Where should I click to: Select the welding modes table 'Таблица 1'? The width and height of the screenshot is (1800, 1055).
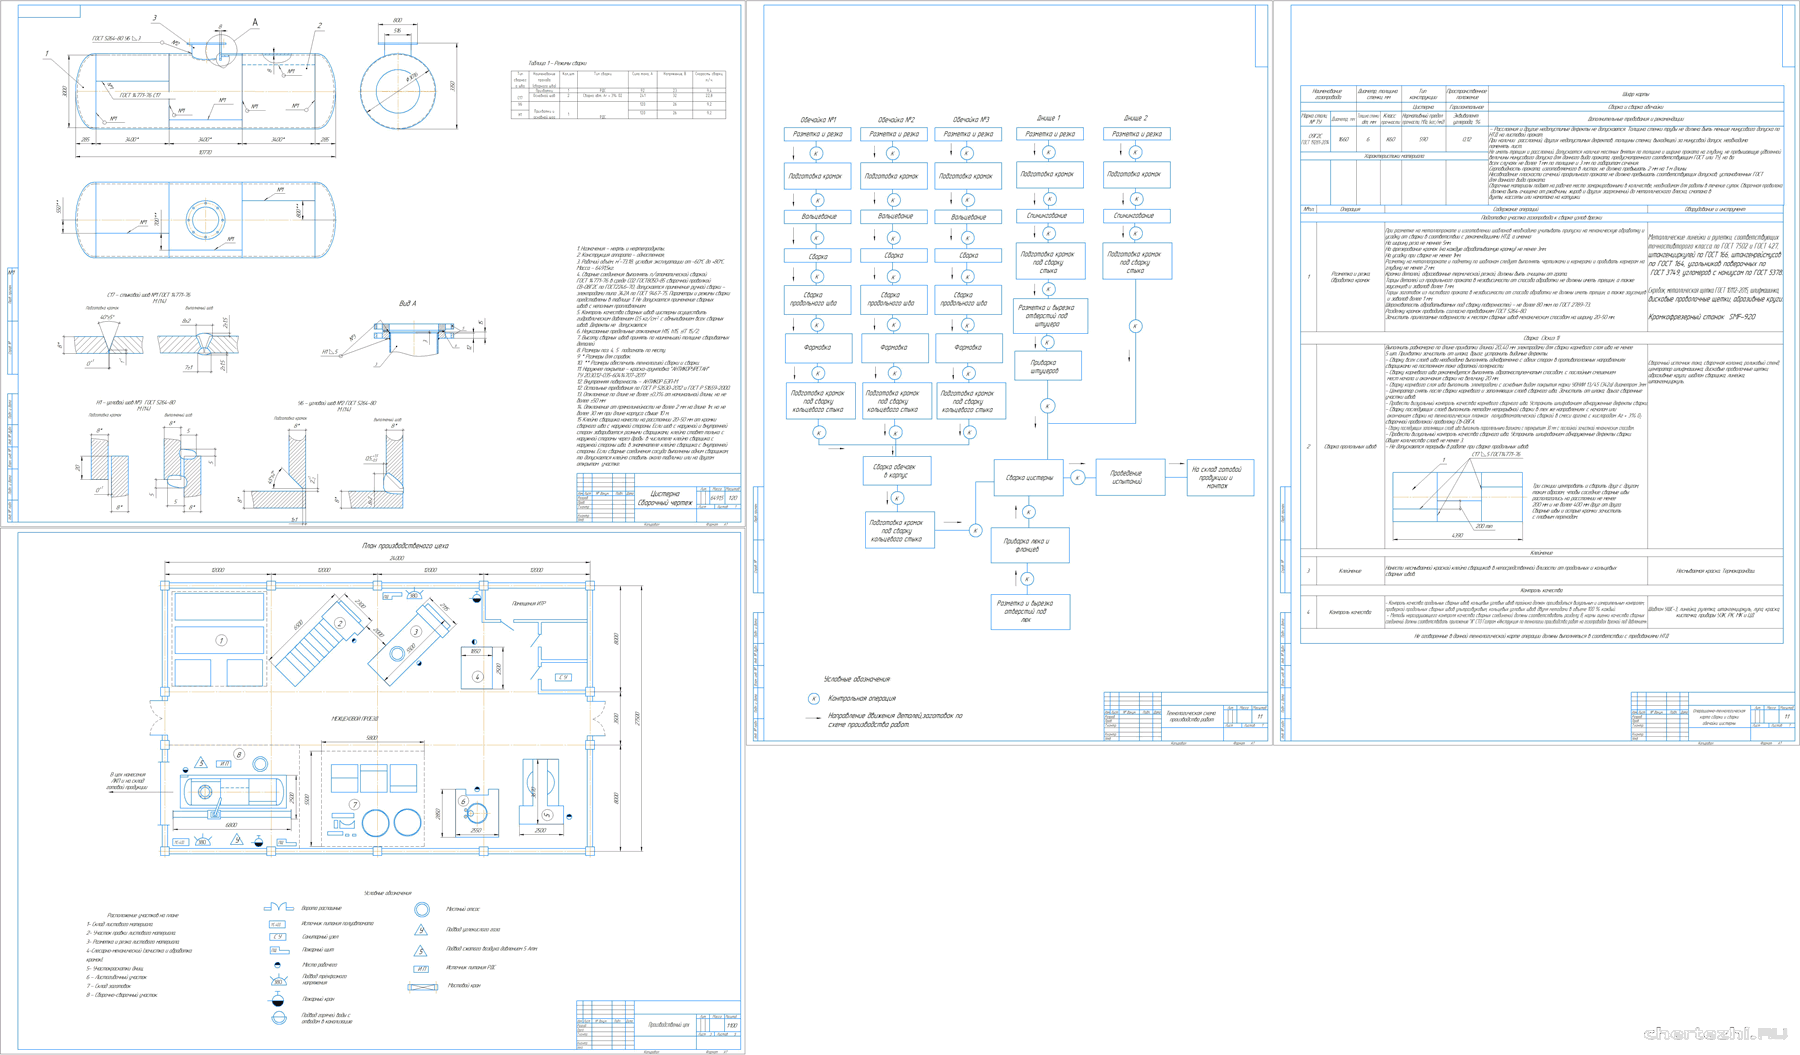(x=618, y=95)
